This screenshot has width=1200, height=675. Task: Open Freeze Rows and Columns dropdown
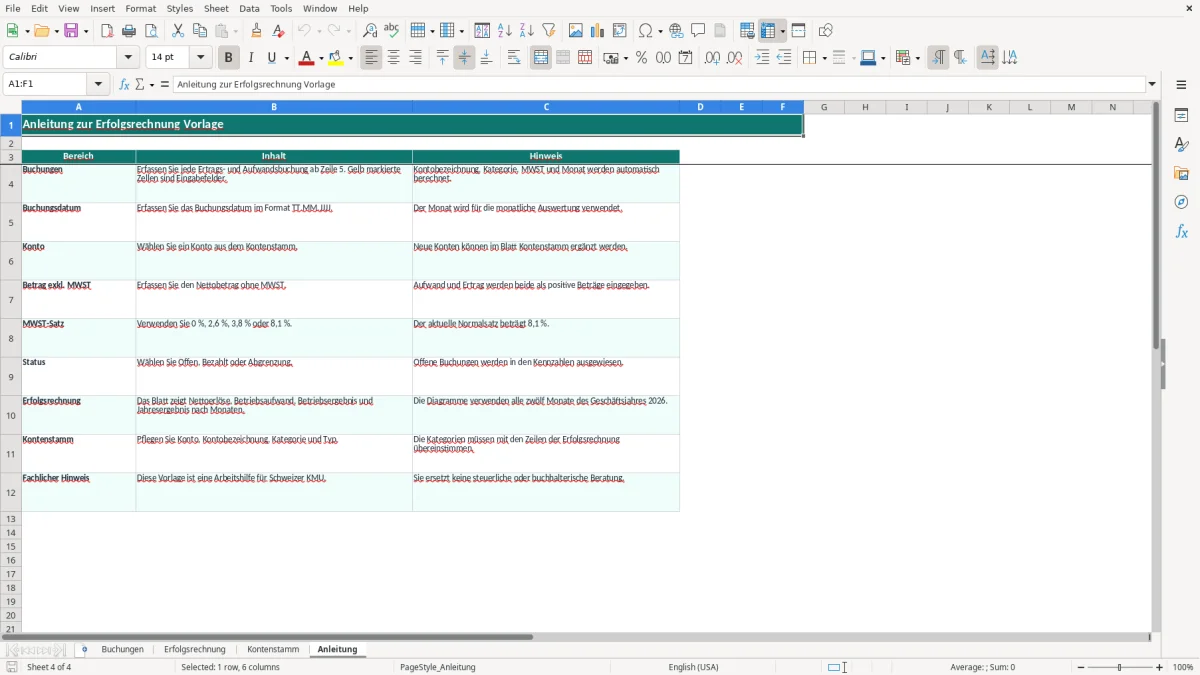pyautogui.click(x=783, y=31)
